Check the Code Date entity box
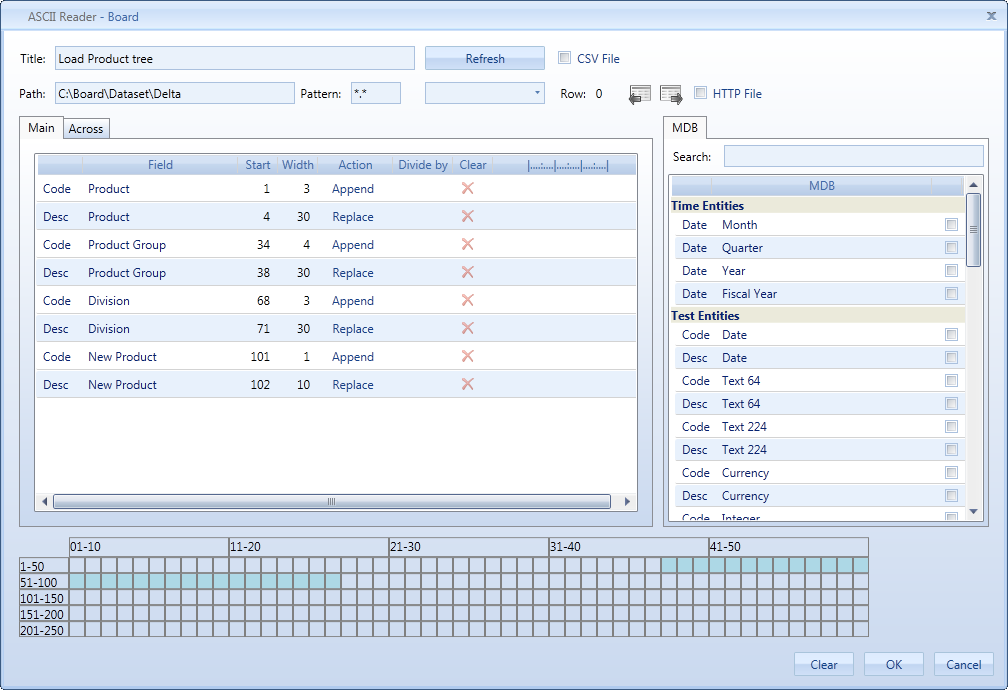Viewport: 1008px width, 690px height. 951,334
